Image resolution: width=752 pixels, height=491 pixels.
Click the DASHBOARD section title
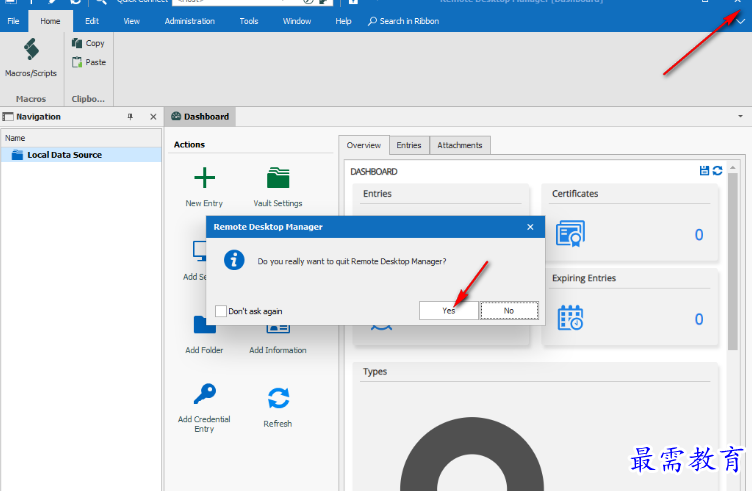click(374, 172)
